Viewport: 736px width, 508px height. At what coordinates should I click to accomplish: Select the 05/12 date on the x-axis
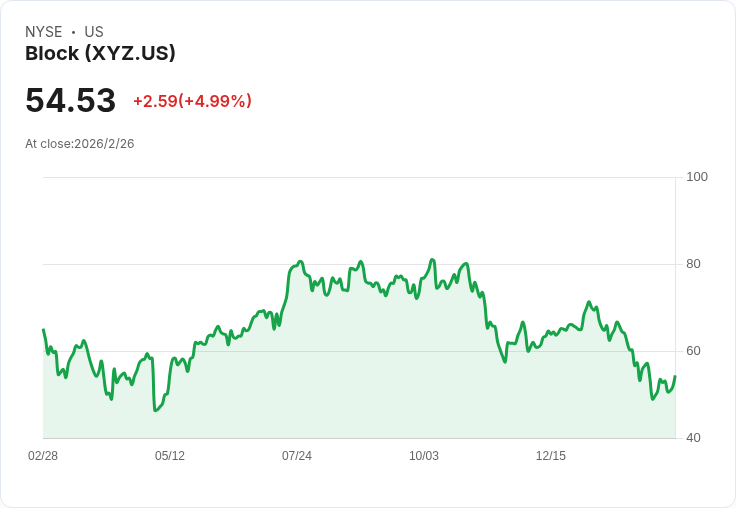[x=170, y=456]
